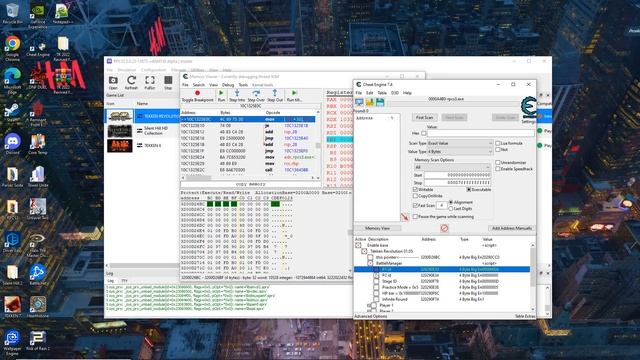The height and width of the screenshot is (360, 640).
Task: Check Enable Speedhack
Action: click(x=498, y=169)
